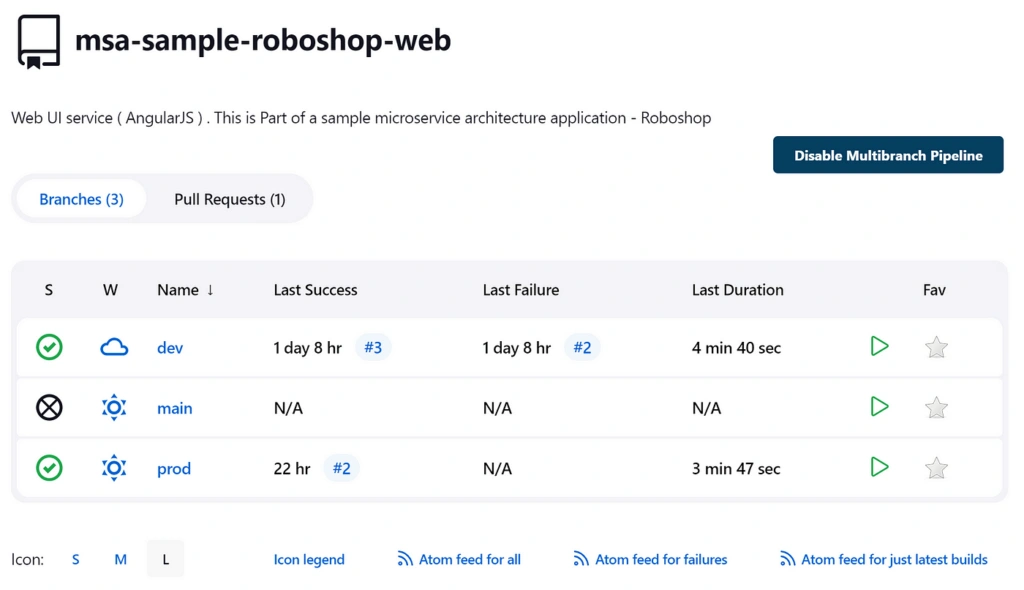Select the Branches (3) tab
This screenshot has width=1024, height=590.
pyautogui.click(x=81, y=199)
